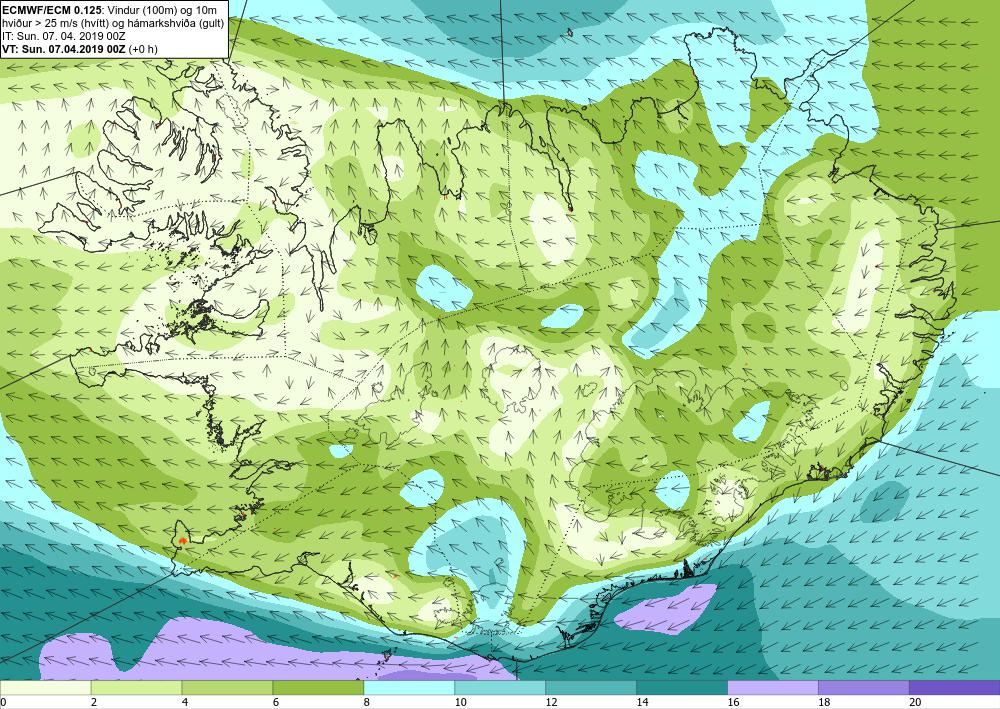Select the dark teal 14–16 m/s legend swatch
1000x709 pixels.
682,688
